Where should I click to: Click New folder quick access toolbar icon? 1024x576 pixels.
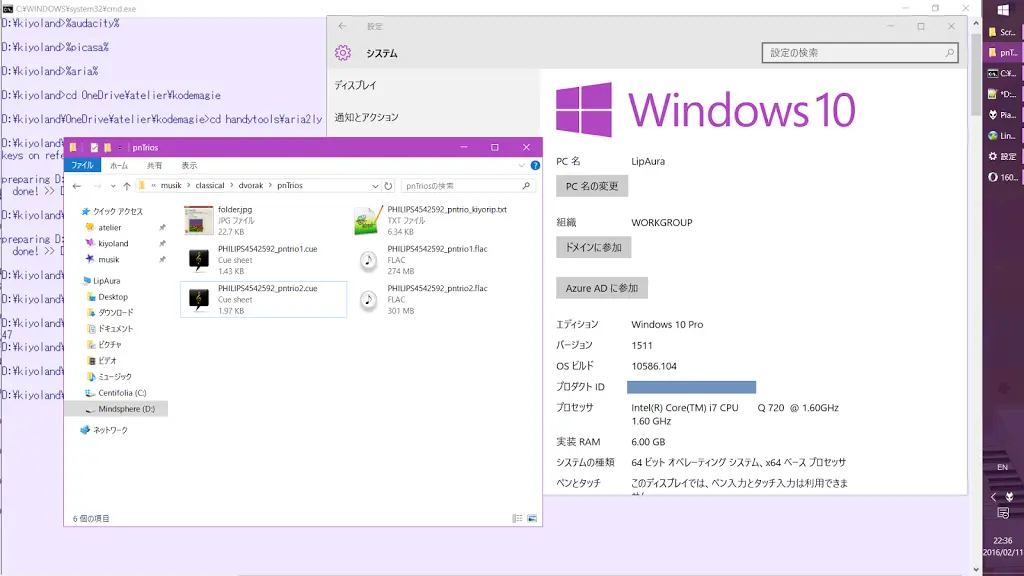click(107, 148)
